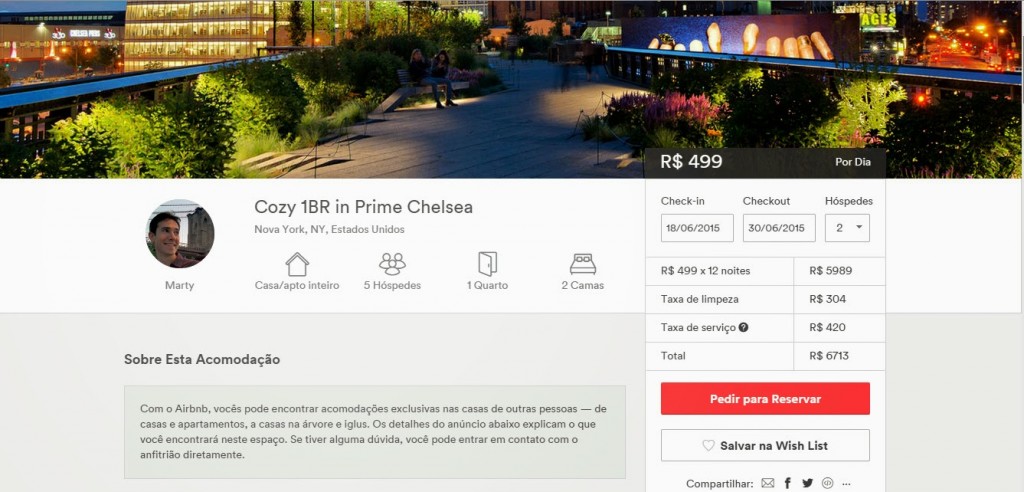1024x492 pixels.
Task: Open the Taxa de serviço help question-mark icon
Action: pos(743,327)
